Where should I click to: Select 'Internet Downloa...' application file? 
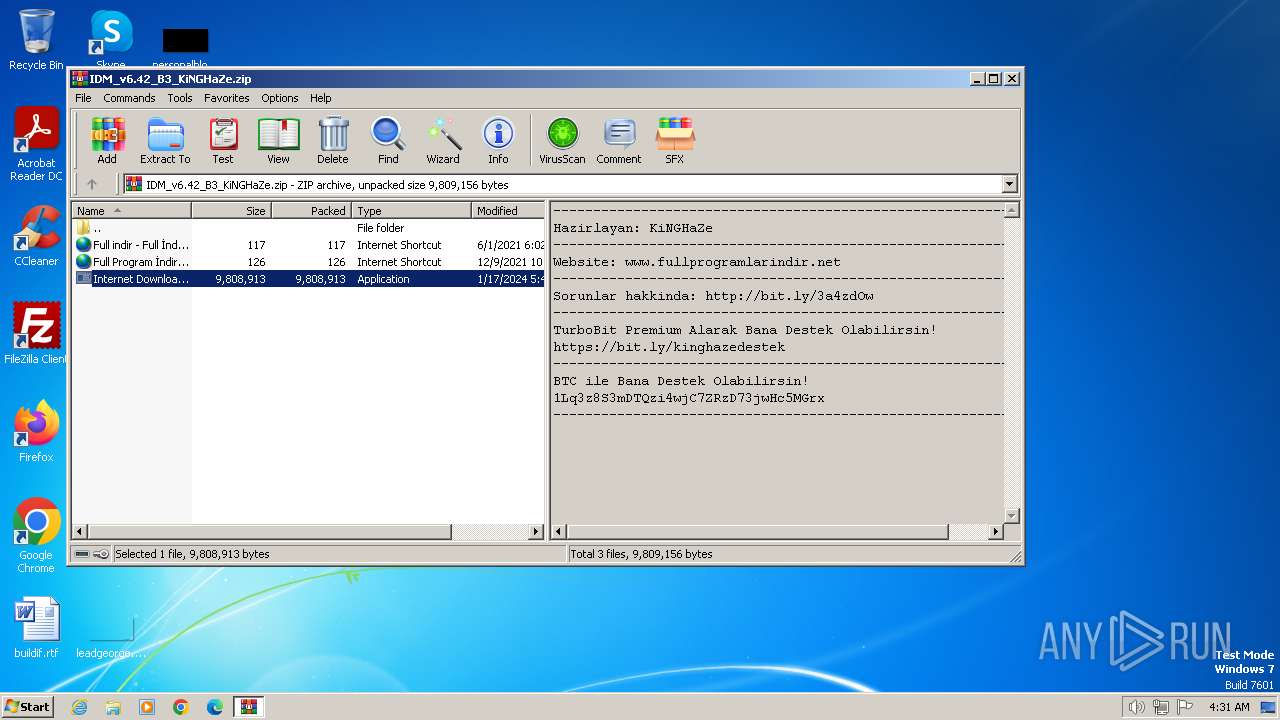pyautogui.click(x=309, y=279)
